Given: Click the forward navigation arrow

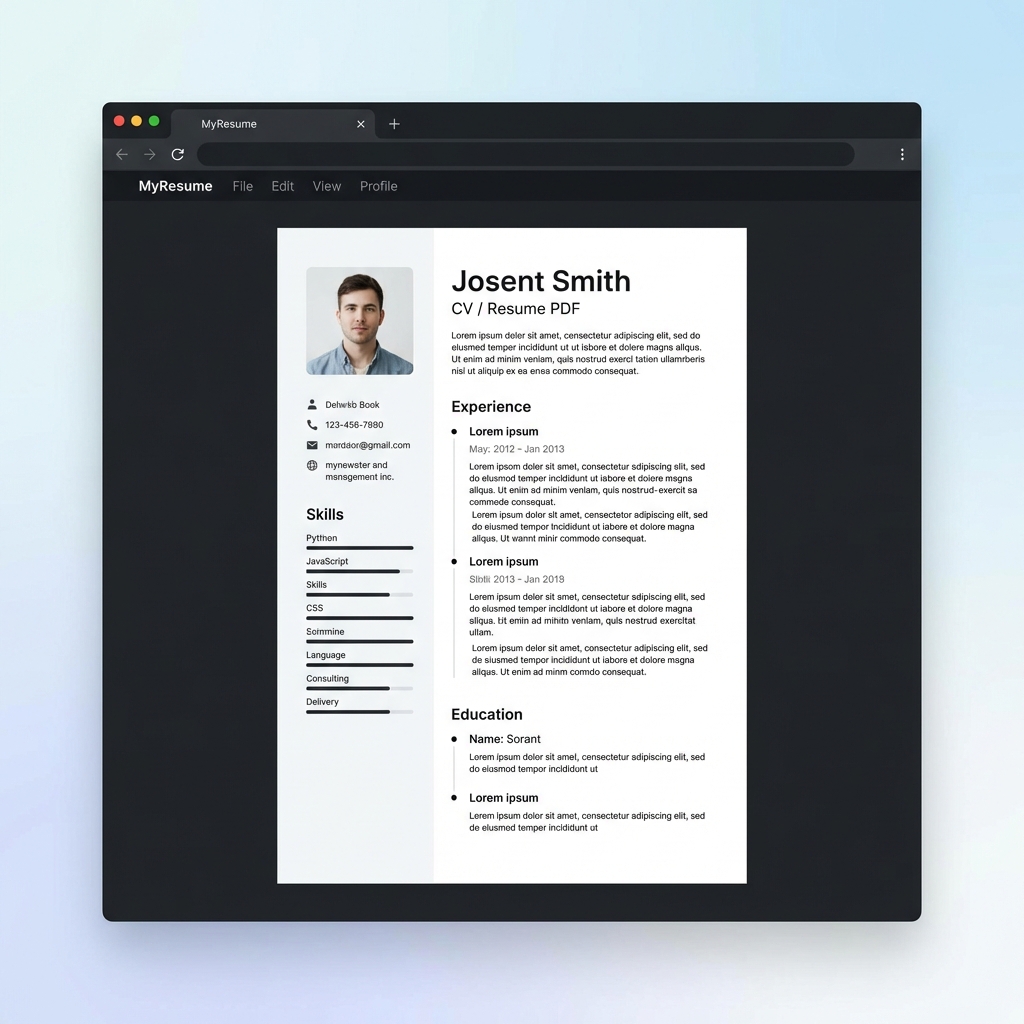Looking at the screenshot, I should [x=149, y=154].
